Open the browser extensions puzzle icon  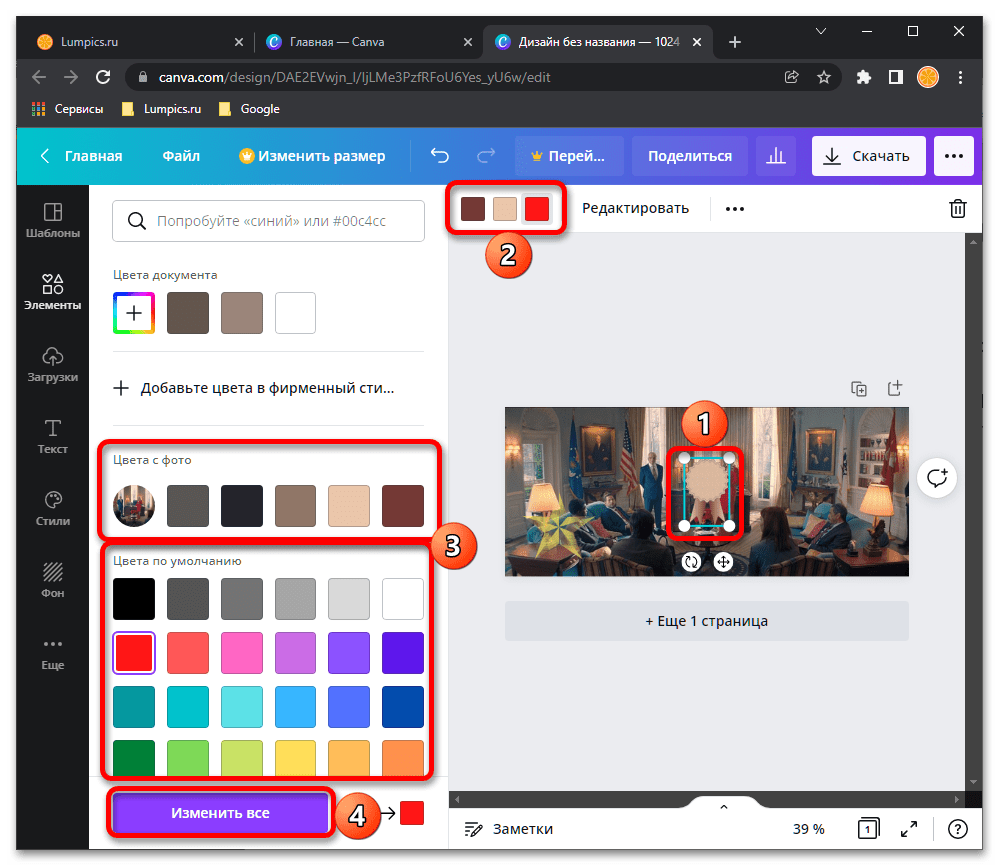tap(863, 77)
